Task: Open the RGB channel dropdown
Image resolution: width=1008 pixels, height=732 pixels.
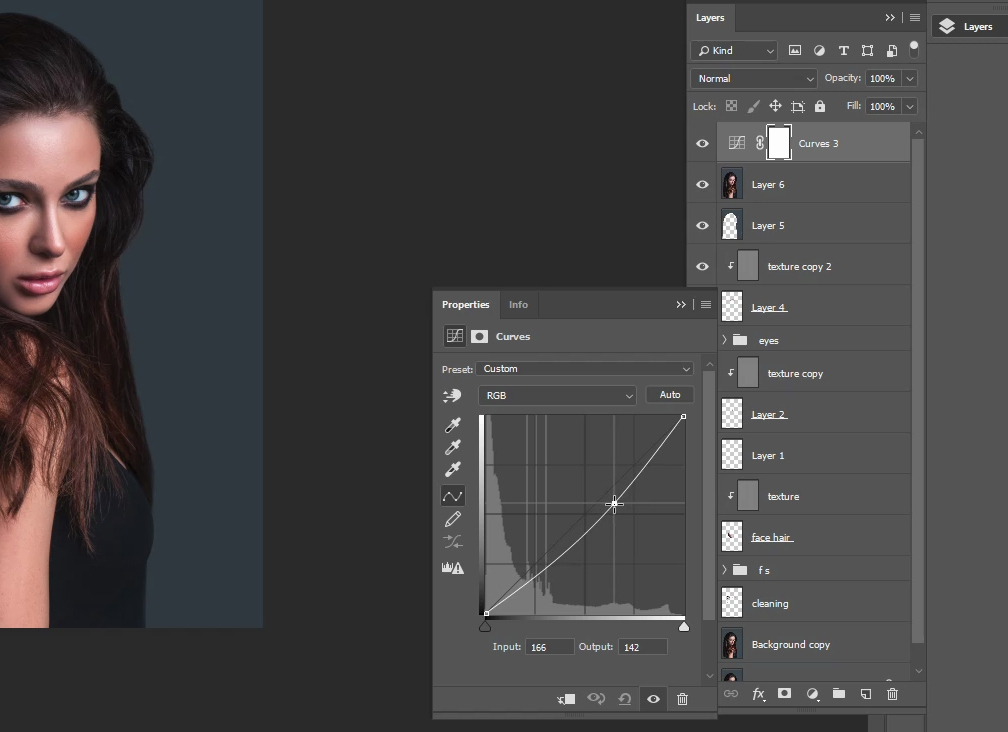Action: click(x=557, y=395)
